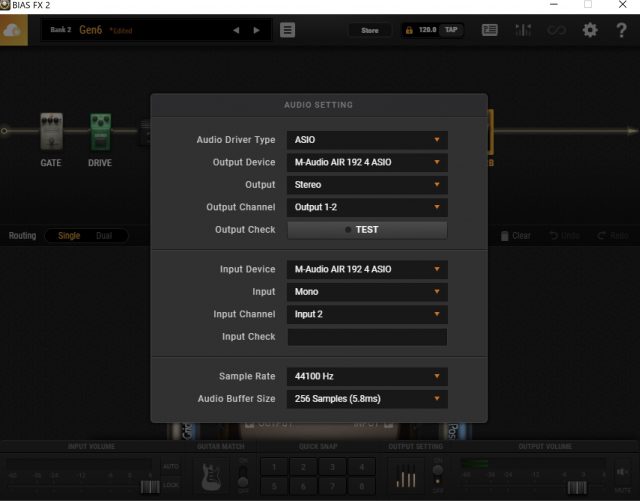Select Quick Snap slot 6
Viewport: 640px width, 501px height.
point(303,486)
